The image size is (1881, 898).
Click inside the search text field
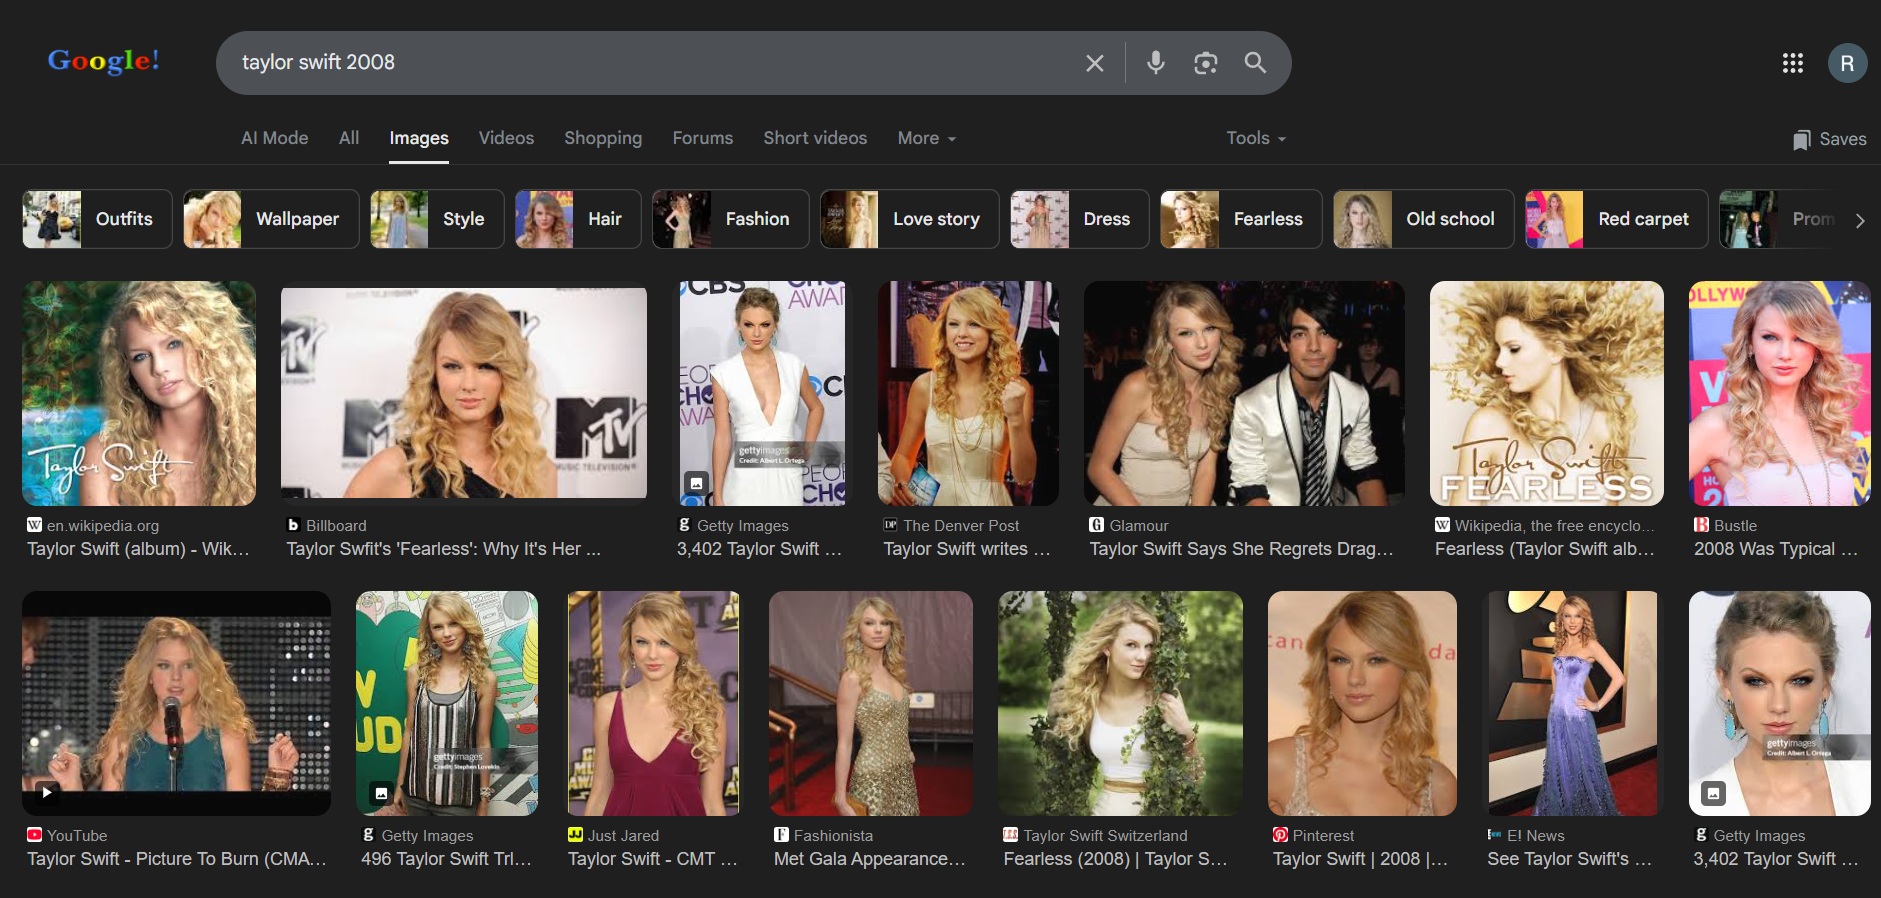coord(650,63)
